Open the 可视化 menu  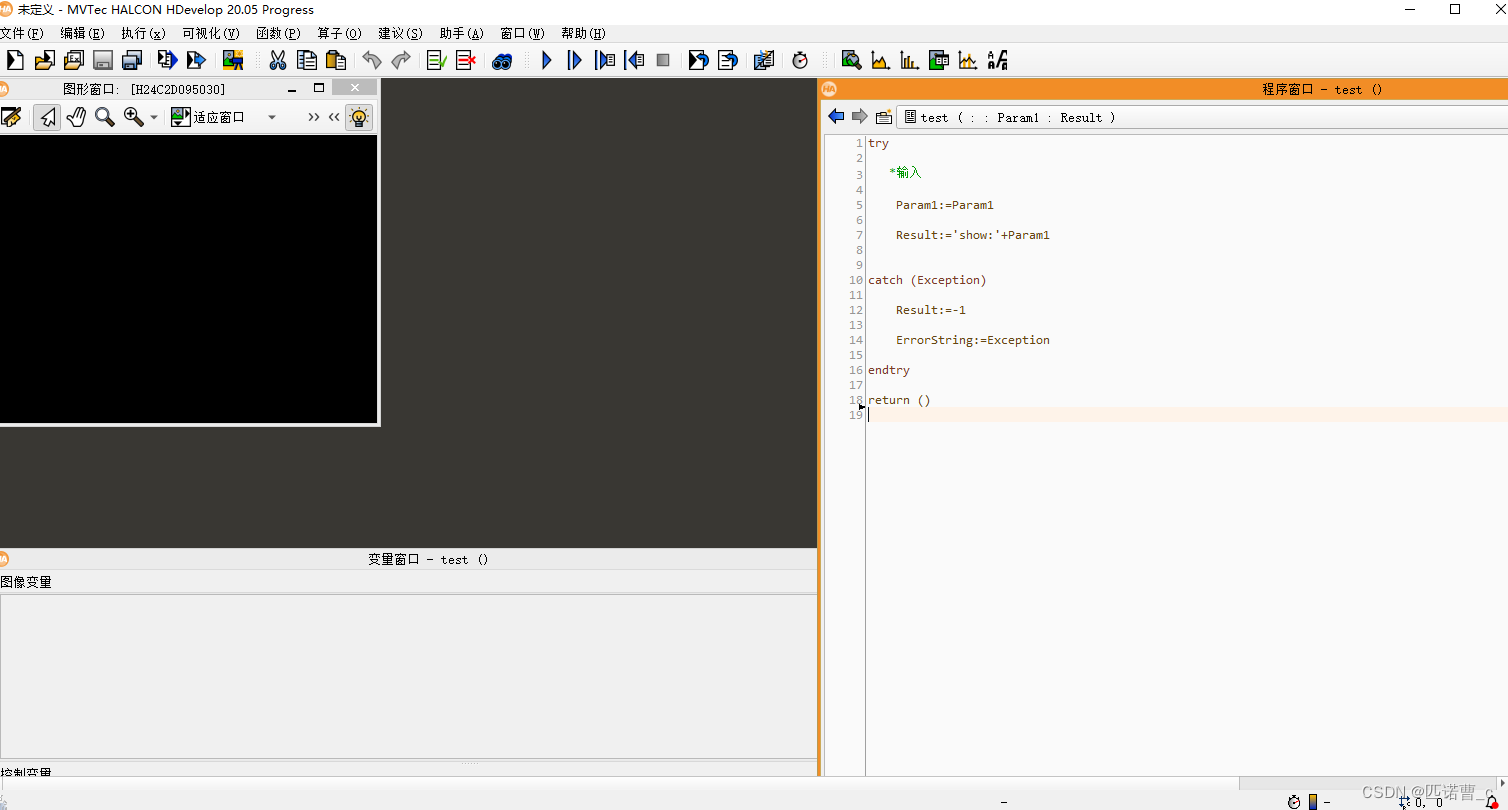click(x=211, y=33)
